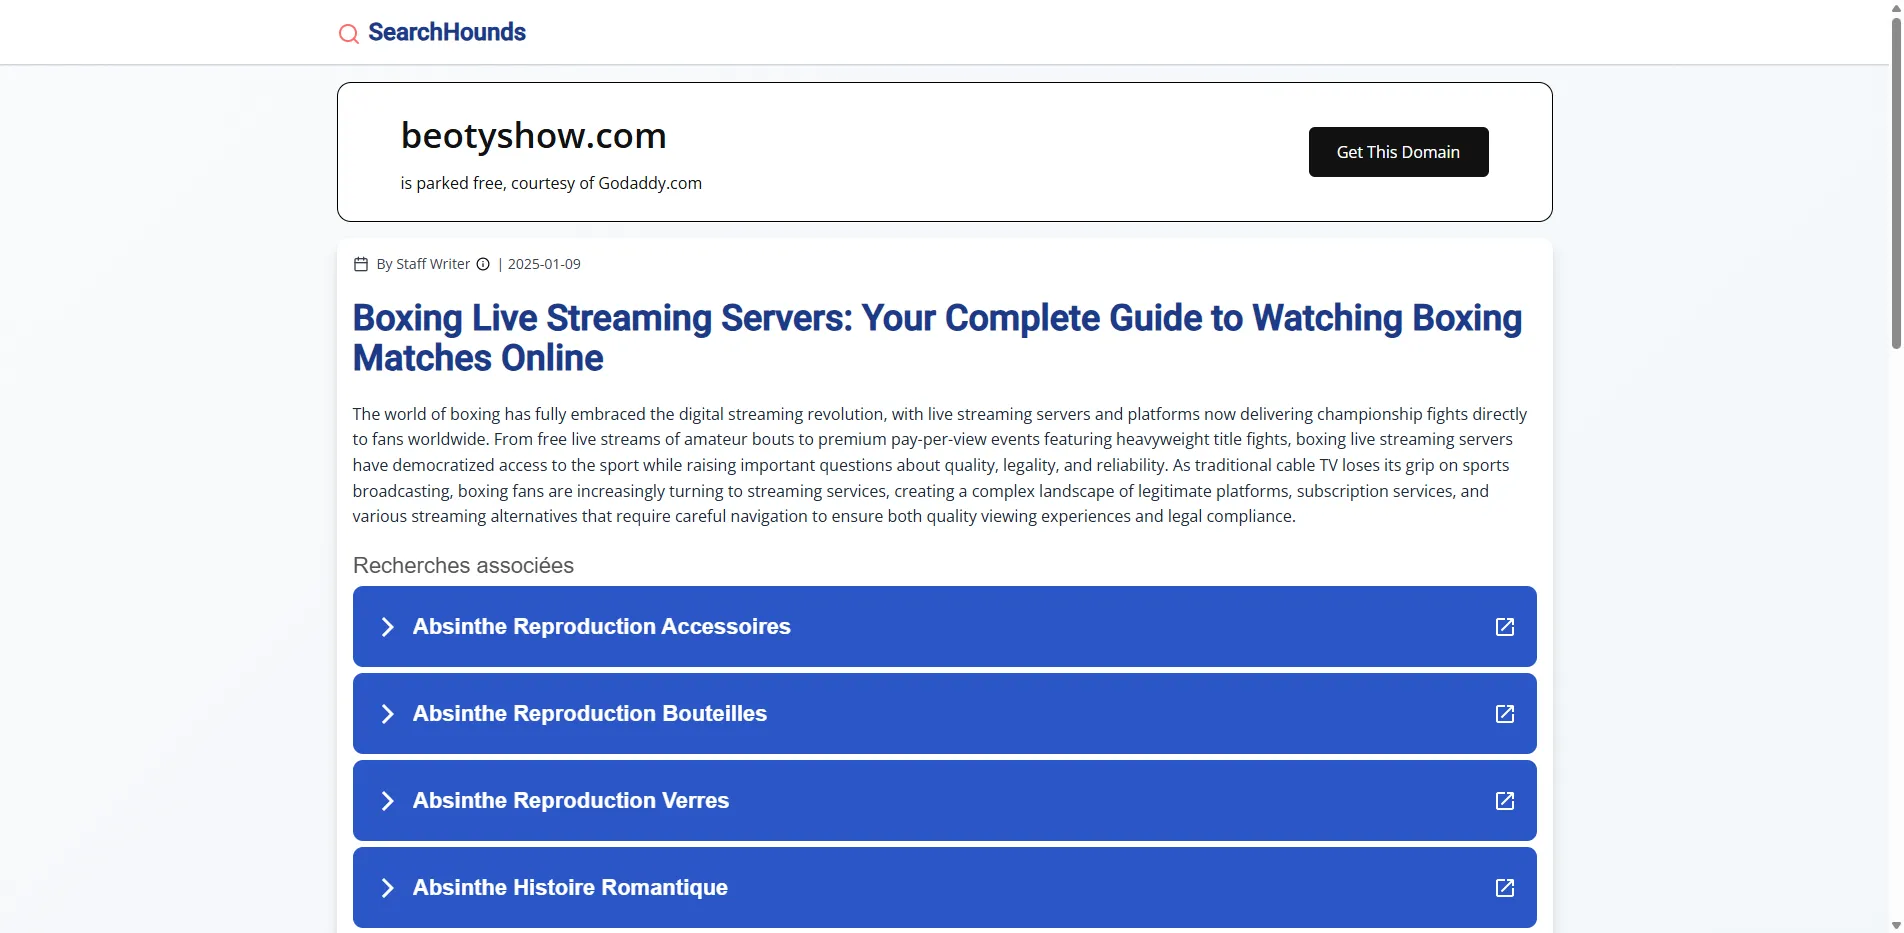Image resolution: width=1904 pixels, height=933 pixels.
Task: Open external link icon for Absinthe Histoire Romantique
Action: pyautogui.click(x=1504, y=888)
